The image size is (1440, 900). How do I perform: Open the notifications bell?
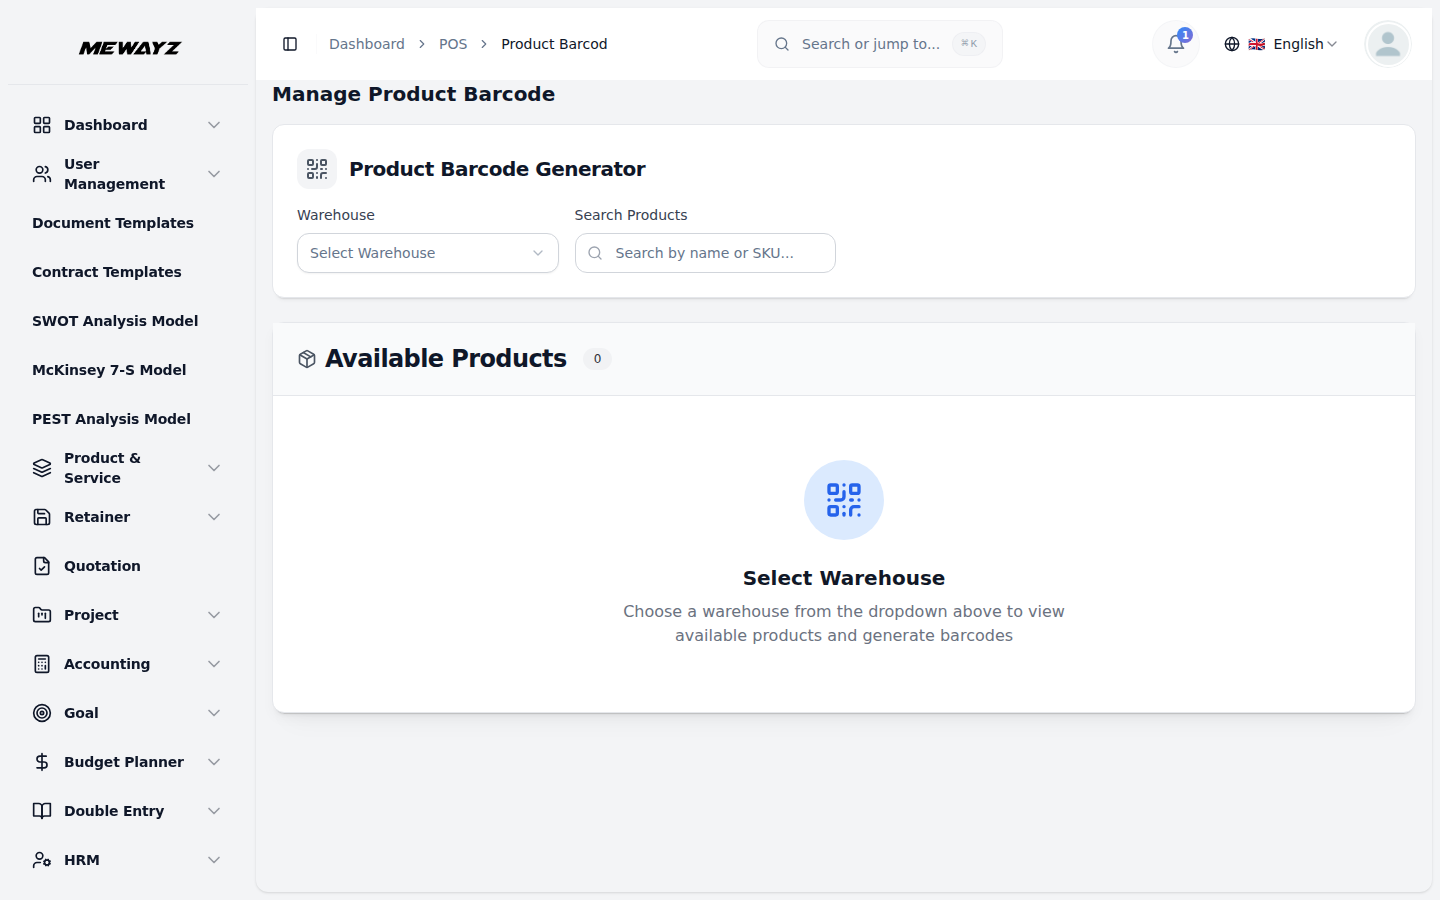point(1176,44)
